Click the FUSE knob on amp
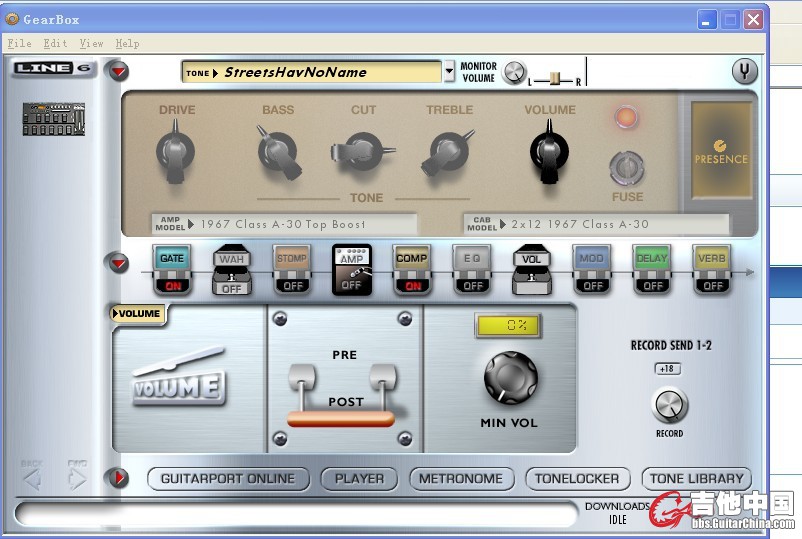 (x=626, y=168)
